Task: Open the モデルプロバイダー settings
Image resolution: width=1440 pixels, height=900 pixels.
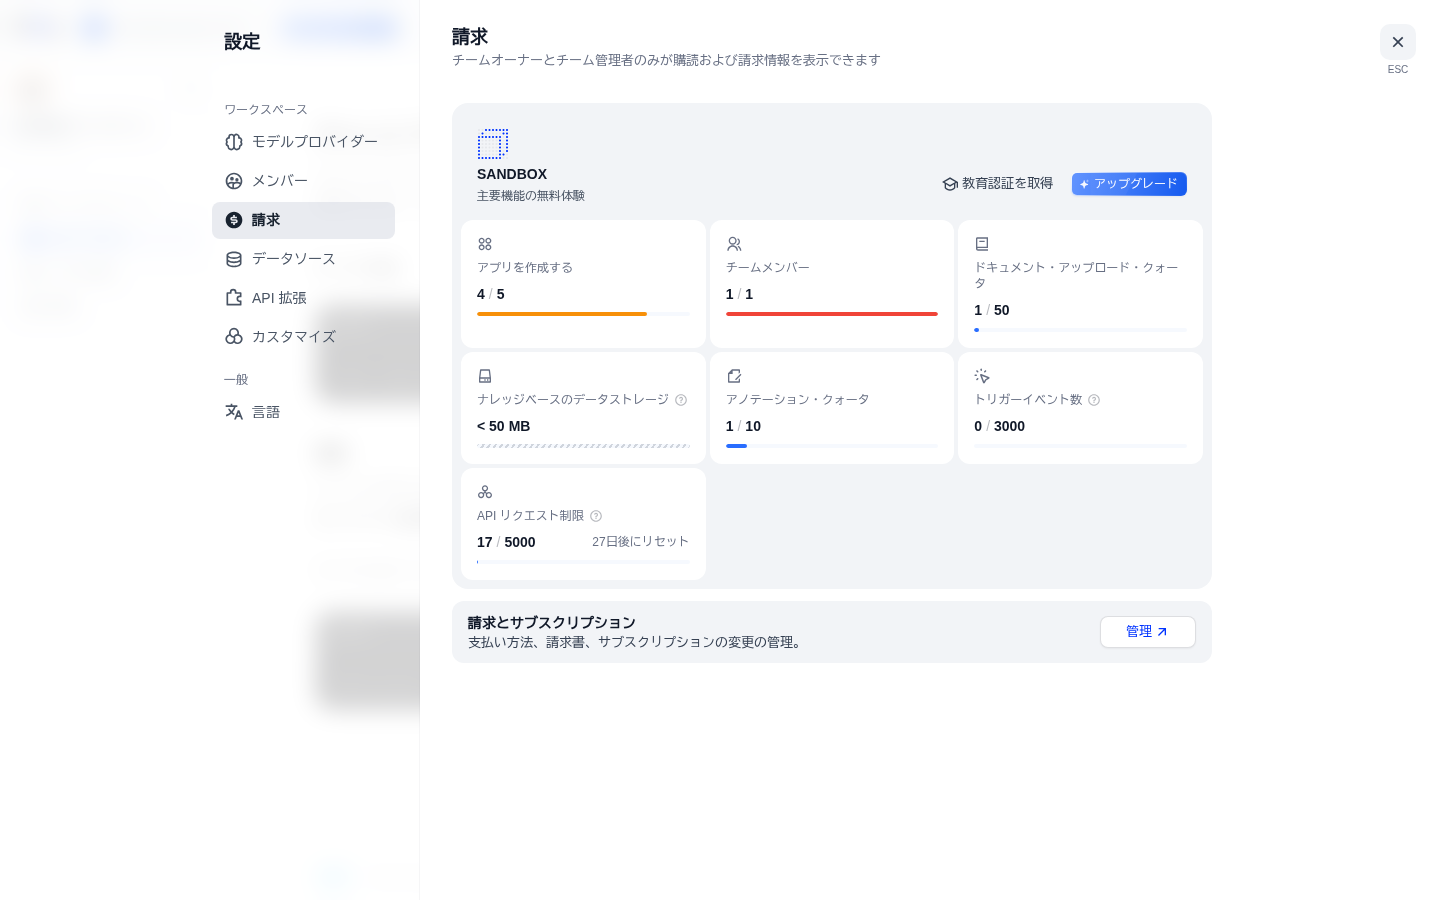Action: pyautogui.click(x=303, y=142)
